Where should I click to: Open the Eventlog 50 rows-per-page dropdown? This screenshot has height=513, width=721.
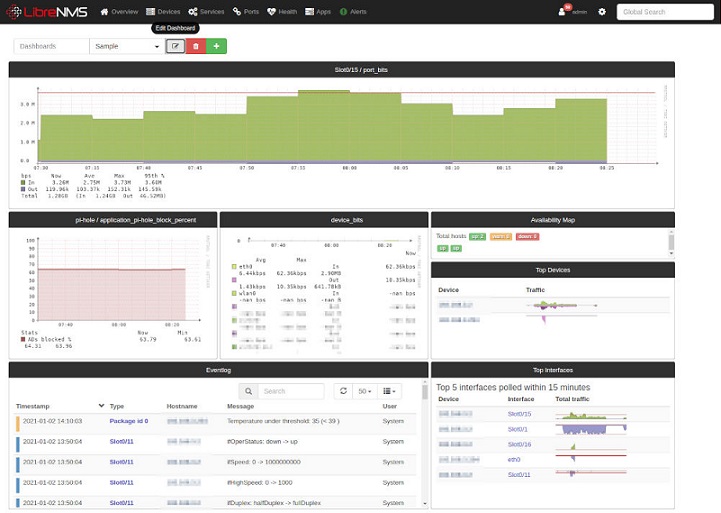pyautogui.click(x=366, y=391)
